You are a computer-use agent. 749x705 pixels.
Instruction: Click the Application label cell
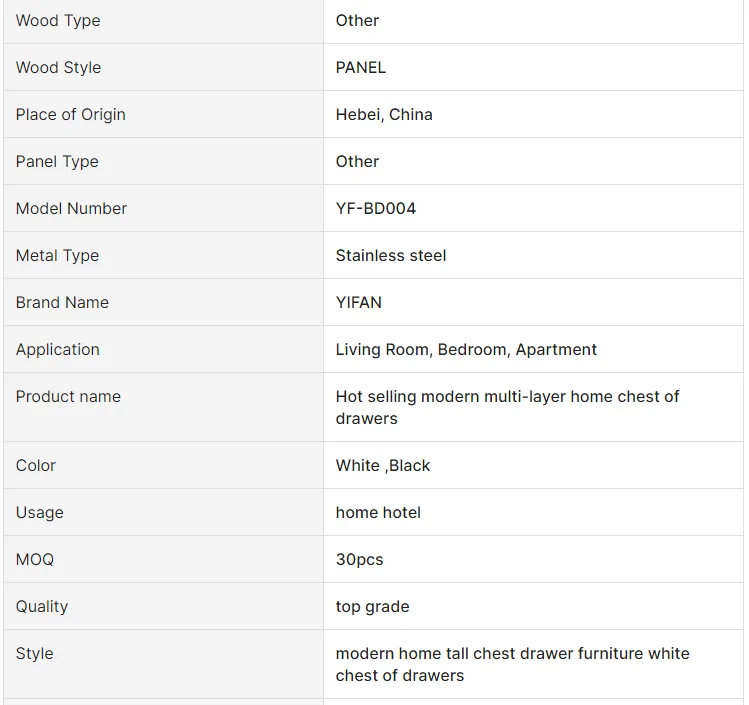pyautogui.click(x=58, y=350)
